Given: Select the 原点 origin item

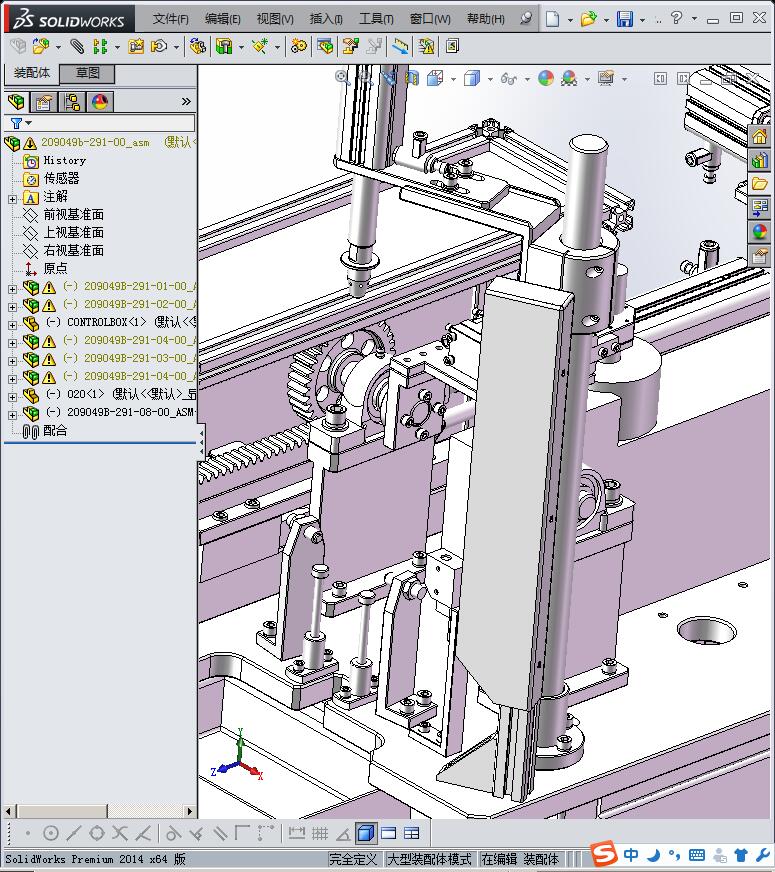Looking at the screenshot, I should (x=56, y=269).
